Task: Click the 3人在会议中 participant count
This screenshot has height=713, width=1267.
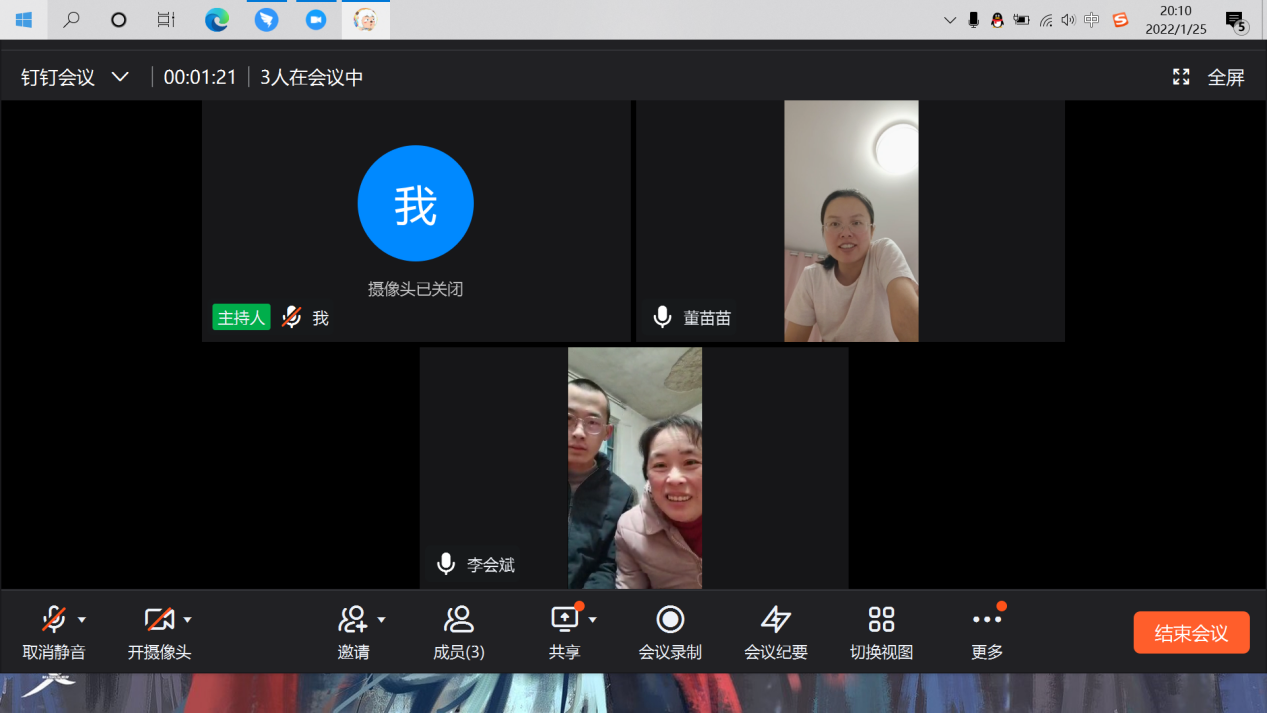Action: (312, 77)
